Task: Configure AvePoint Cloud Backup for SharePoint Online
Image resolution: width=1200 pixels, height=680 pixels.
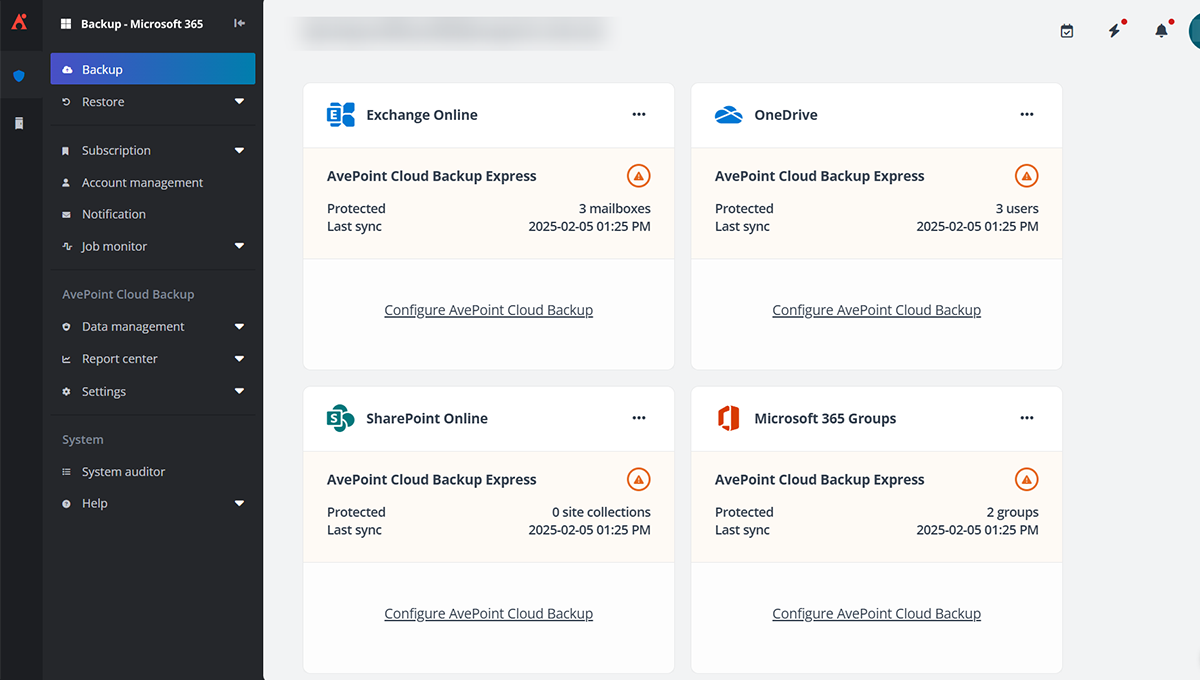Action: pos(488,614)
